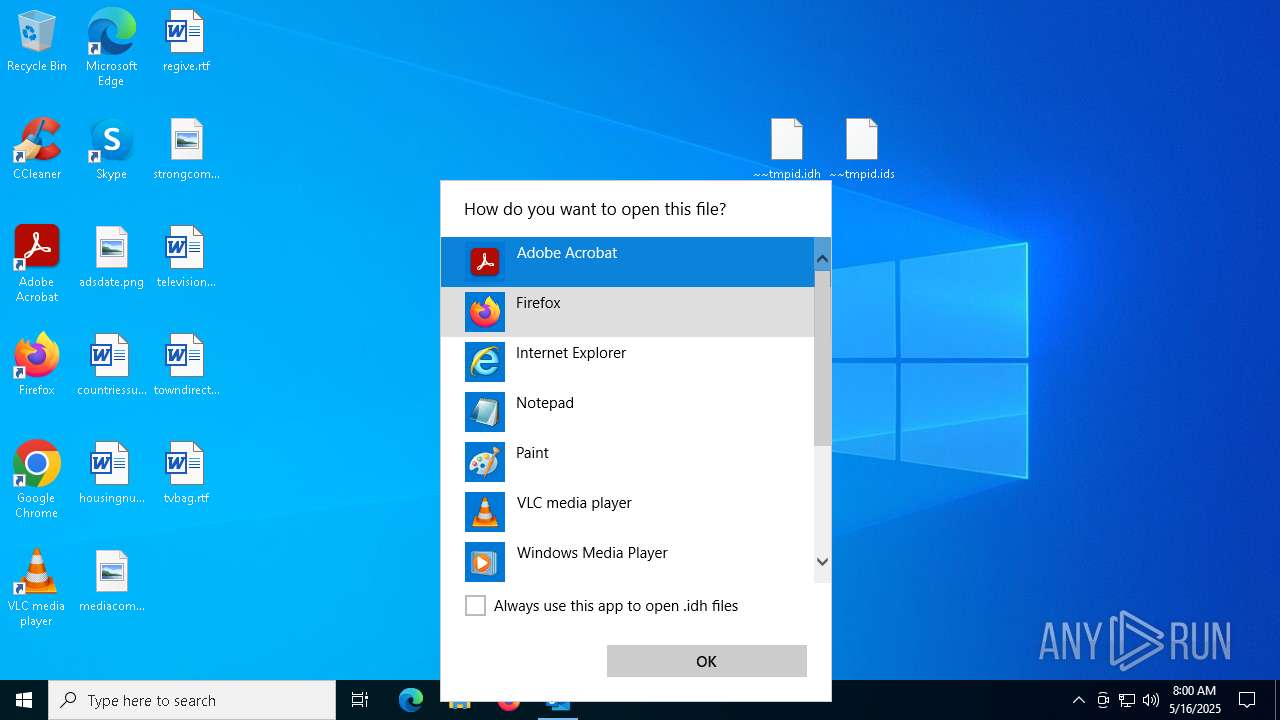Click the app list scroll down arrow
This screenshot has width=1280, height=720.
tap(822, 562)
